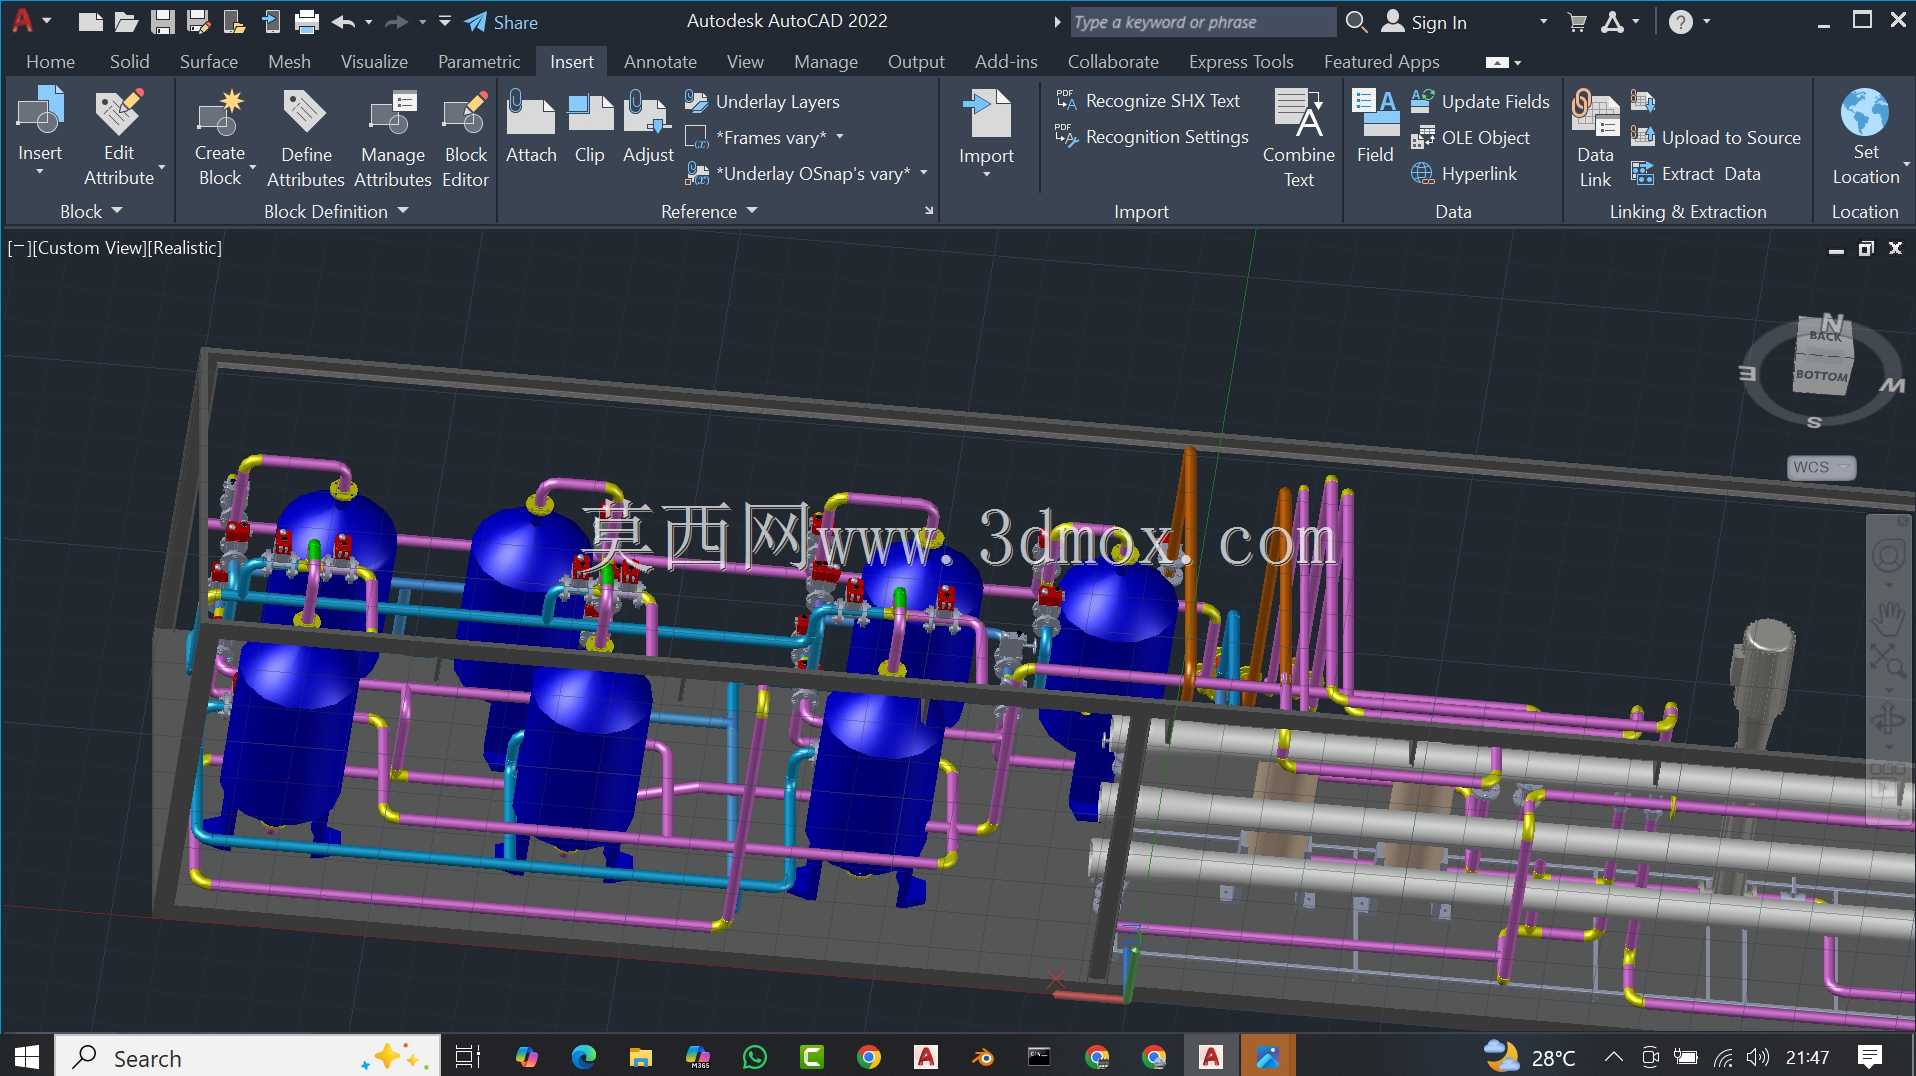The width and height of the screenshot is (1916, 1076).
Task: Switch to the Annotate ribbon tab
Action: click(660, 61)
